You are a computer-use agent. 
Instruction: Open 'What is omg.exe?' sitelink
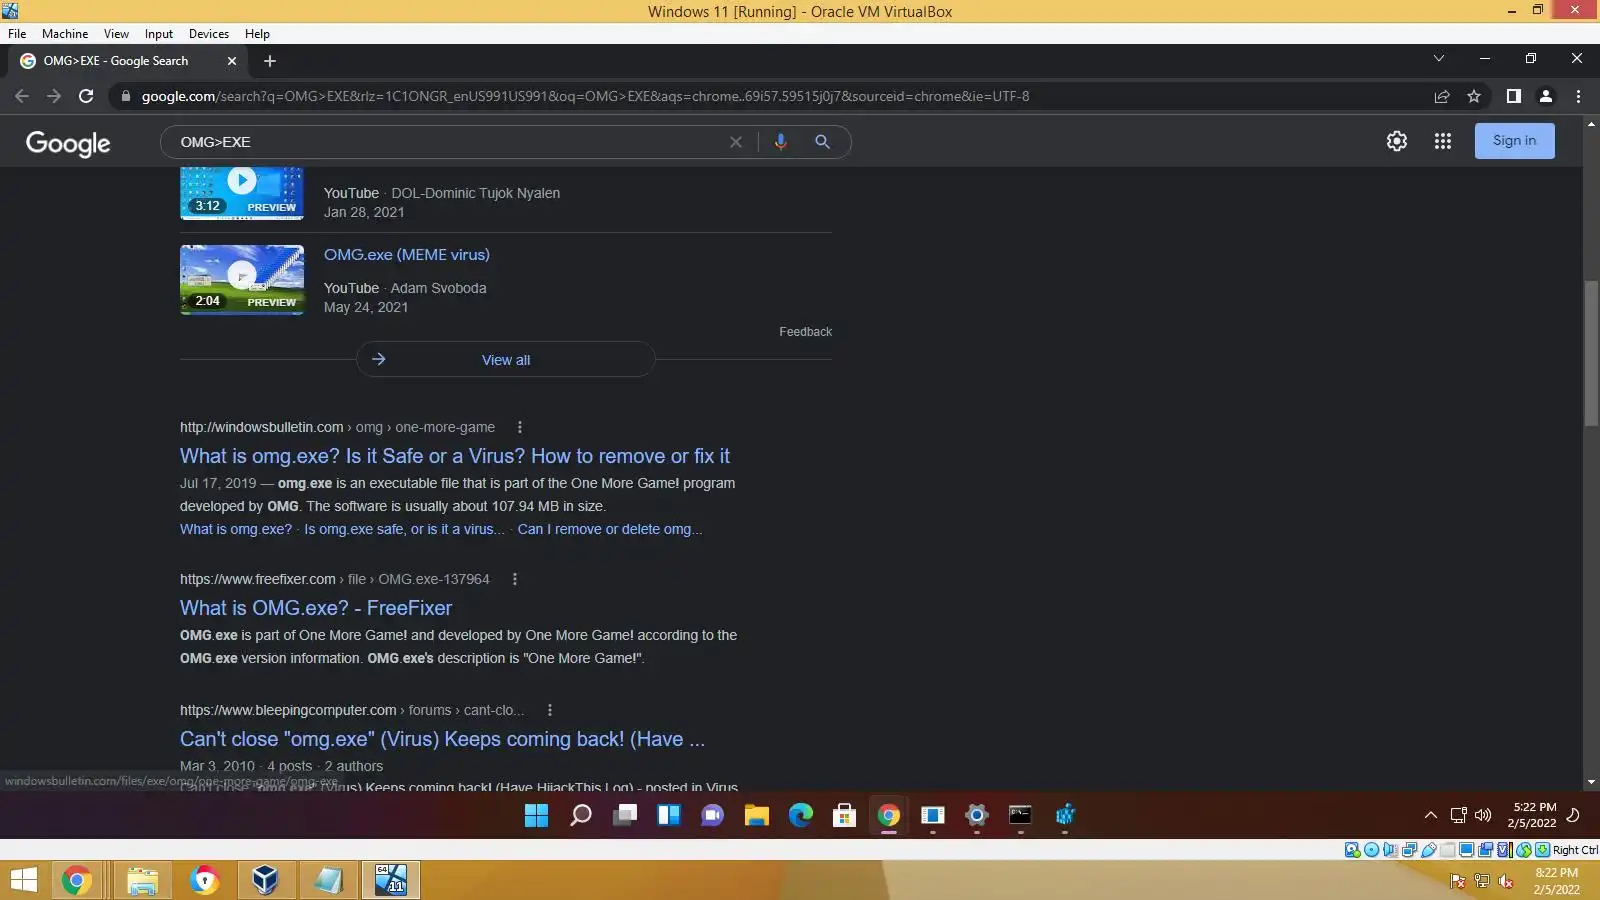tap(236, 529)
